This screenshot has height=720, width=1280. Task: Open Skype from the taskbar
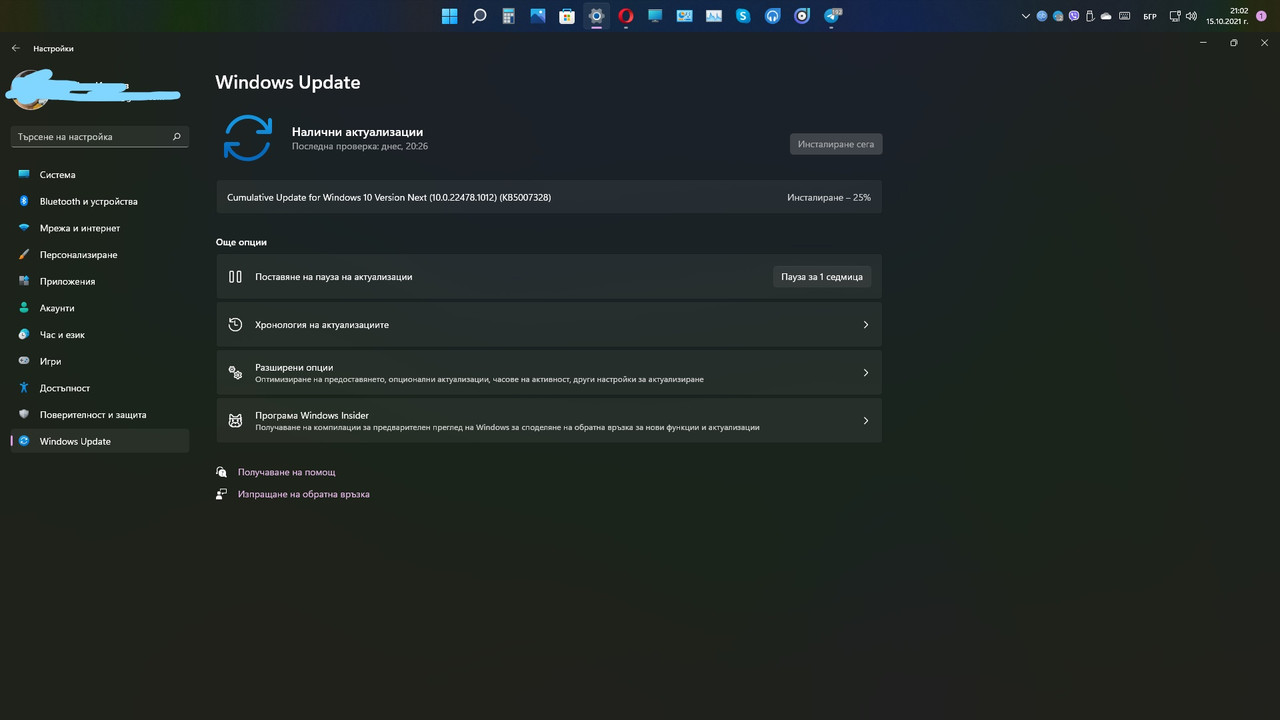[x=743, y=16]
